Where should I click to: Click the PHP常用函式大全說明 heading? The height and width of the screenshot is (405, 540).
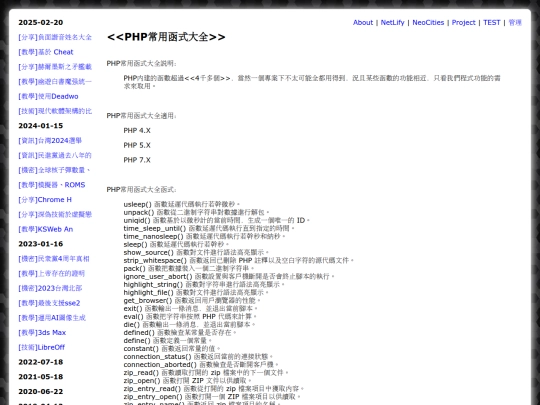141,63
